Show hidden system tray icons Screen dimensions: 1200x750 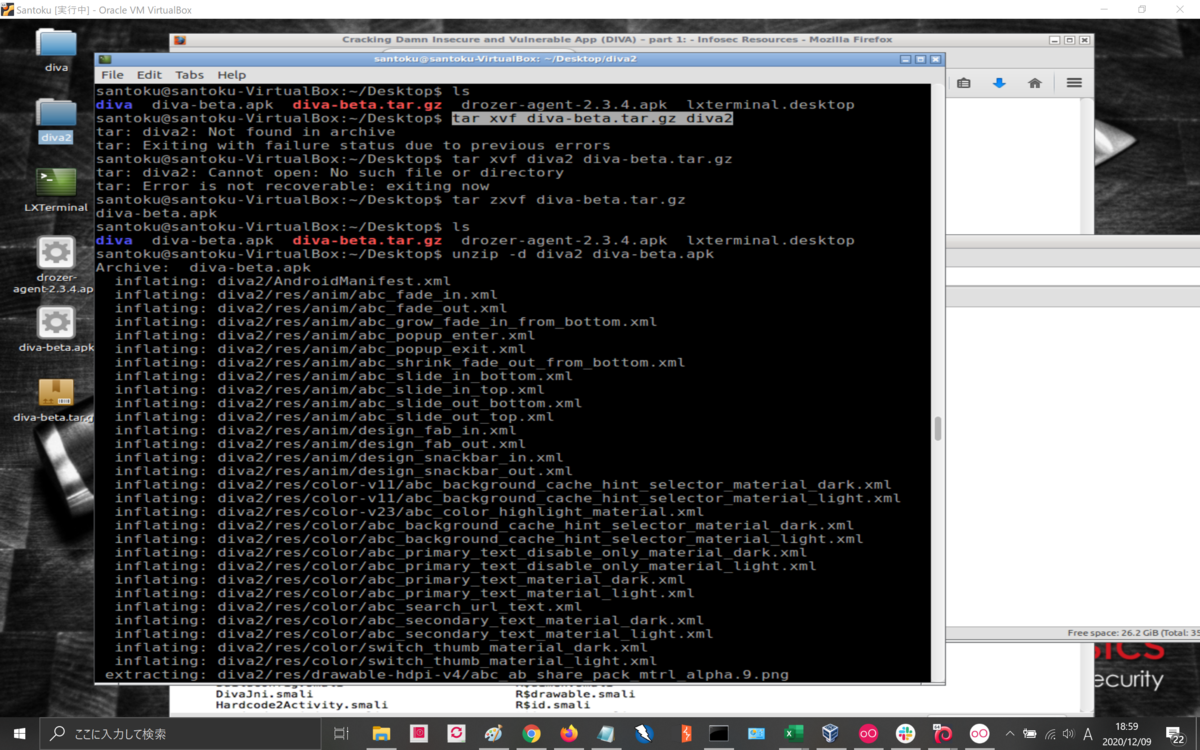1010,733
